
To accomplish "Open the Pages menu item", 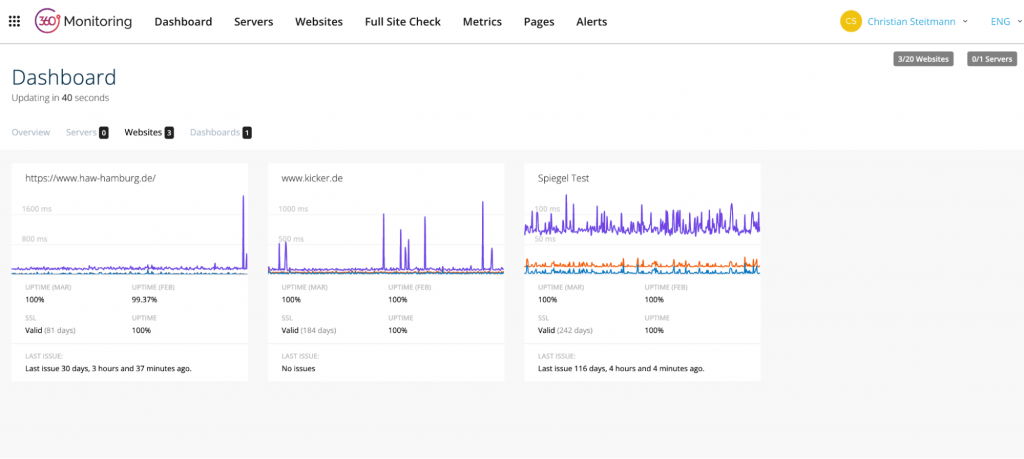I will click(539, 22).
